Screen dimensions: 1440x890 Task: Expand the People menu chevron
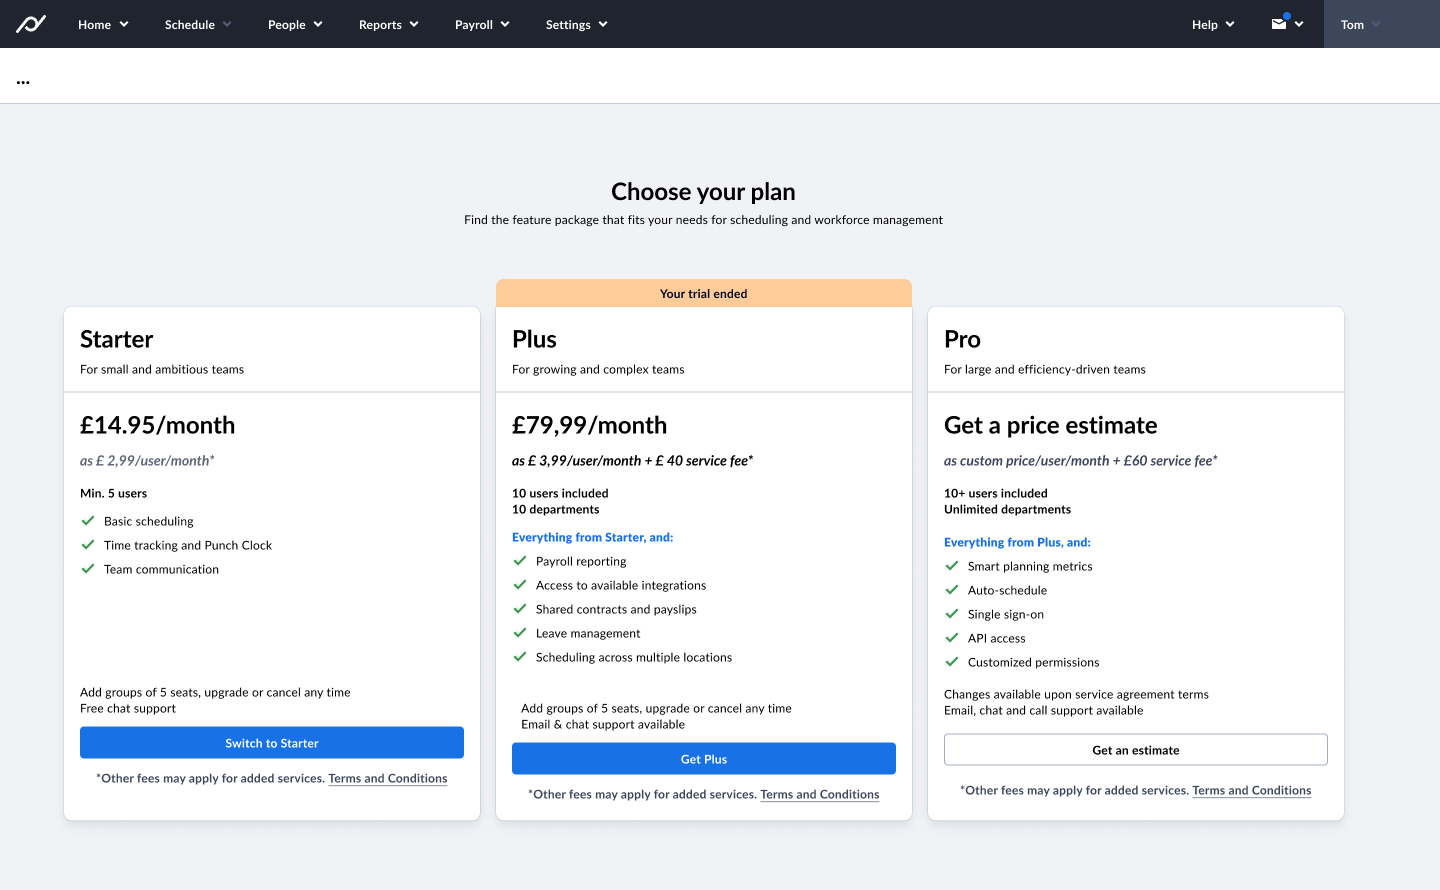tap(318, 25)
